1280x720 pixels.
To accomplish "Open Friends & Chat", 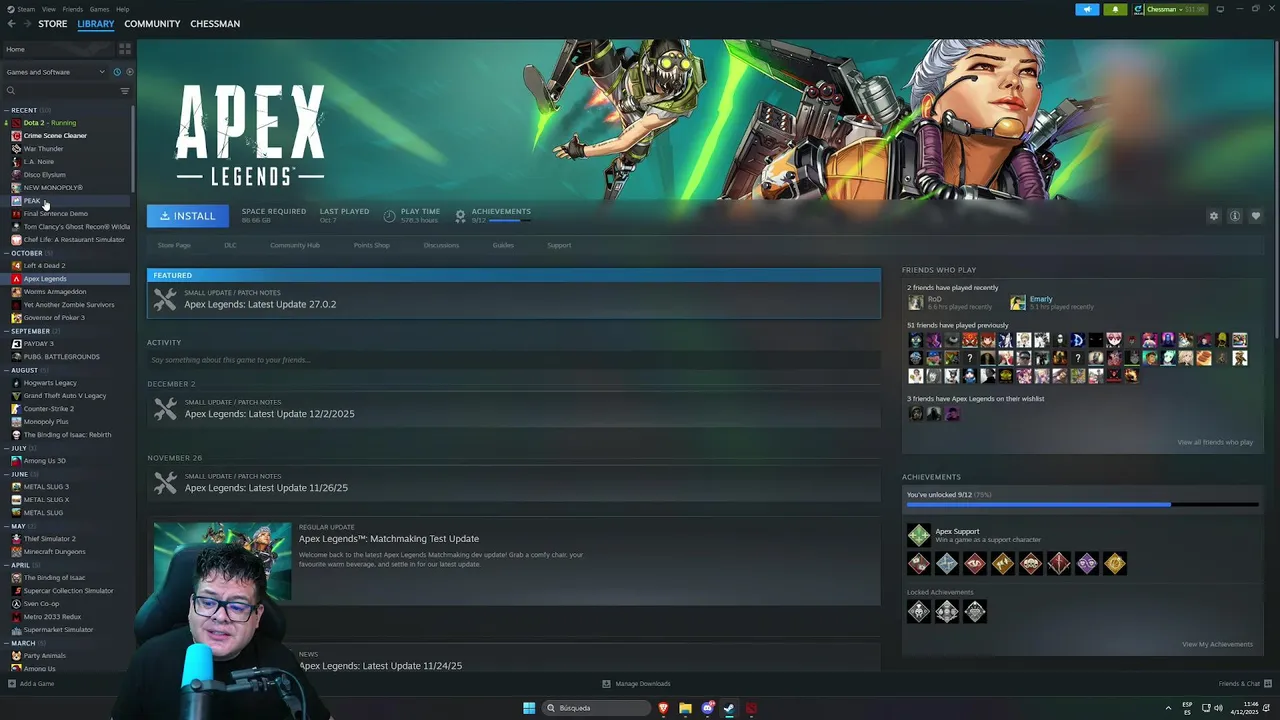I will pos(1244,684).
